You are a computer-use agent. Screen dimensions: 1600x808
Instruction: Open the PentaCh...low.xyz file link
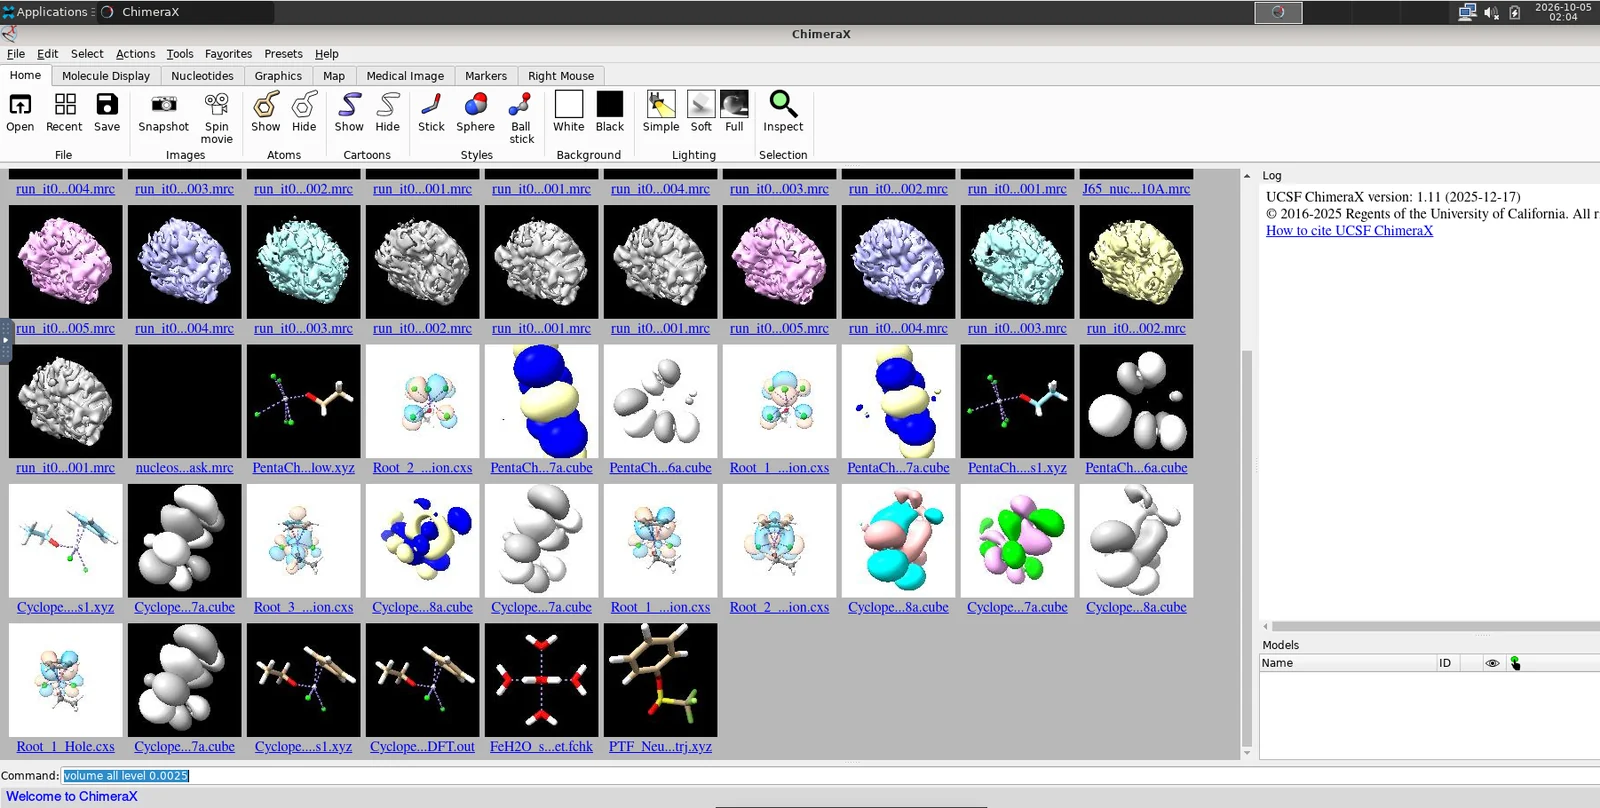pyautogui.click(x=304, y=468)
